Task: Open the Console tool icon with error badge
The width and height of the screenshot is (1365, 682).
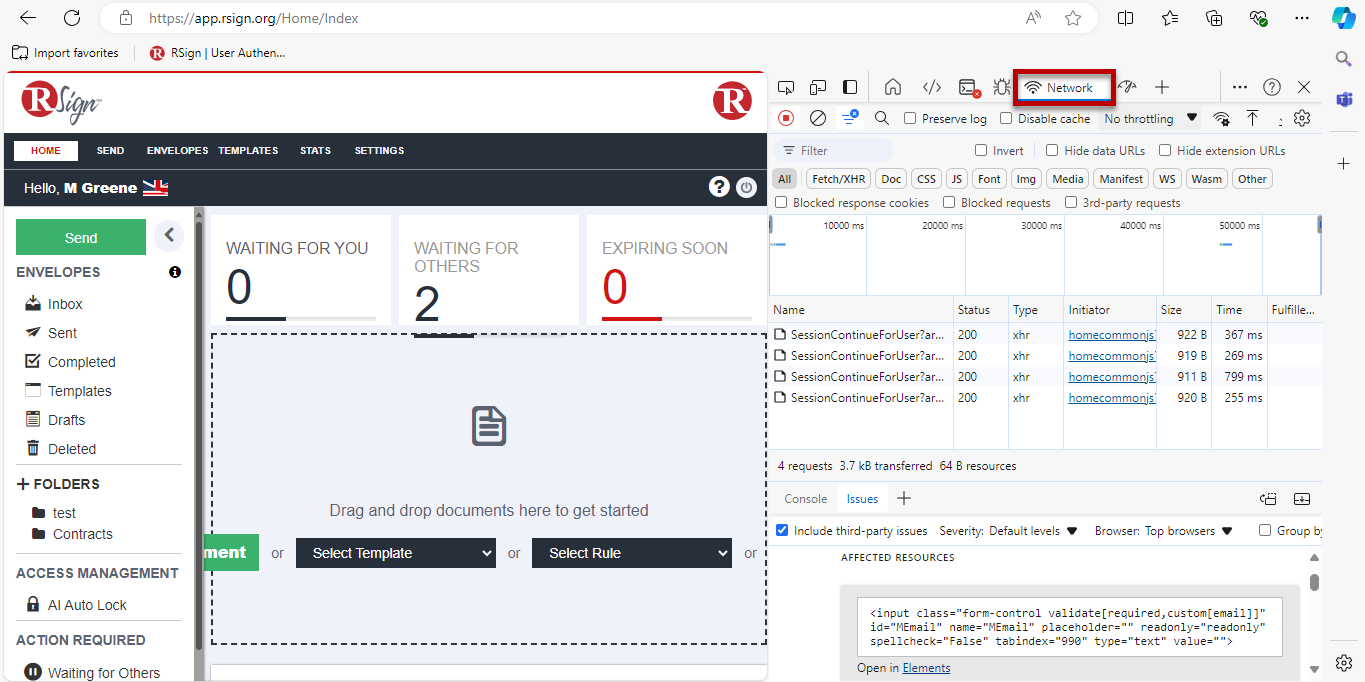Action: (x=968, y=88)
